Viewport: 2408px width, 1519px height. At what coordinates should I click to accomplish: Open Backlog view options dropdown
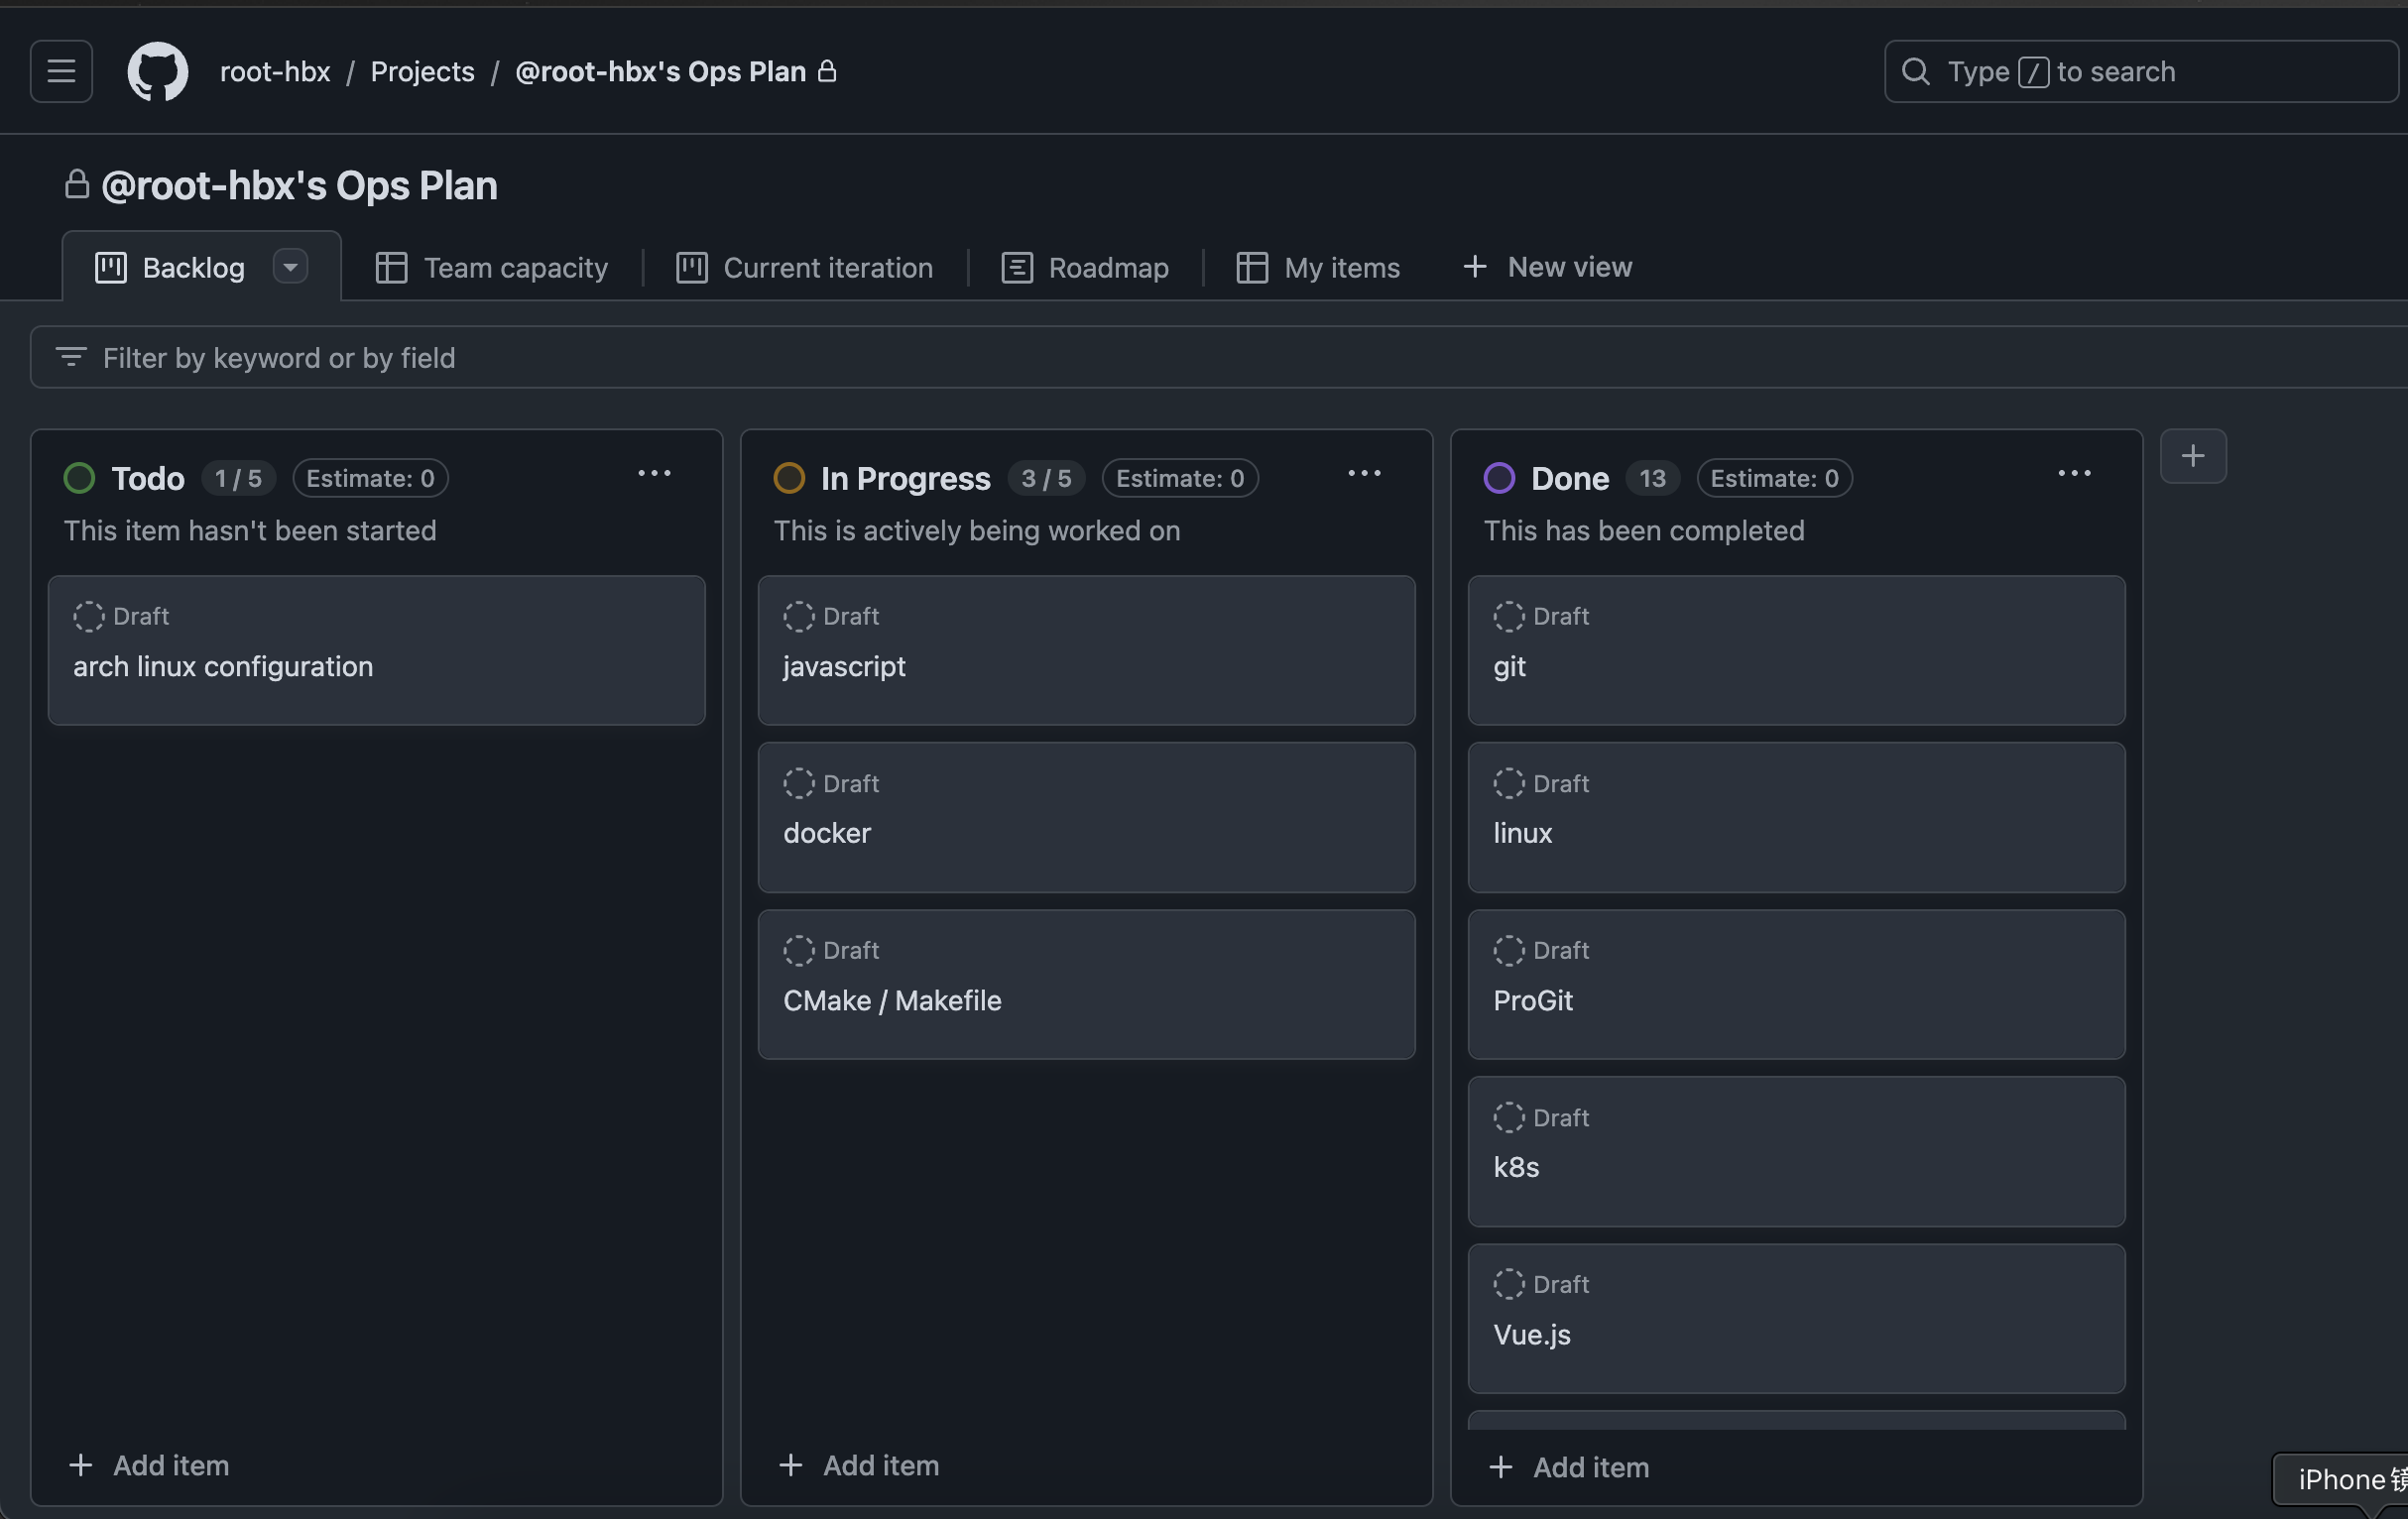point(290,267)
